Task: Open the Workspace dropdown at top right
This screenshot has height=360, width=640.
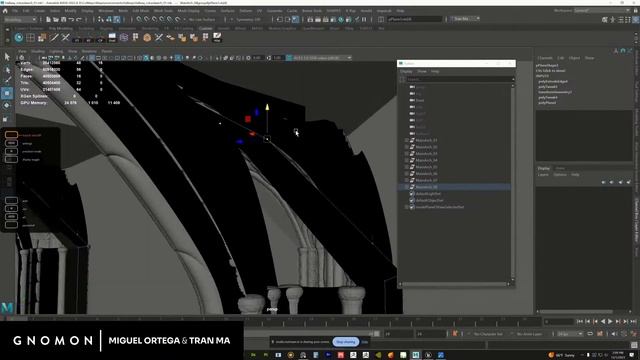Action: pyautogui.click(x=602, y=11)
